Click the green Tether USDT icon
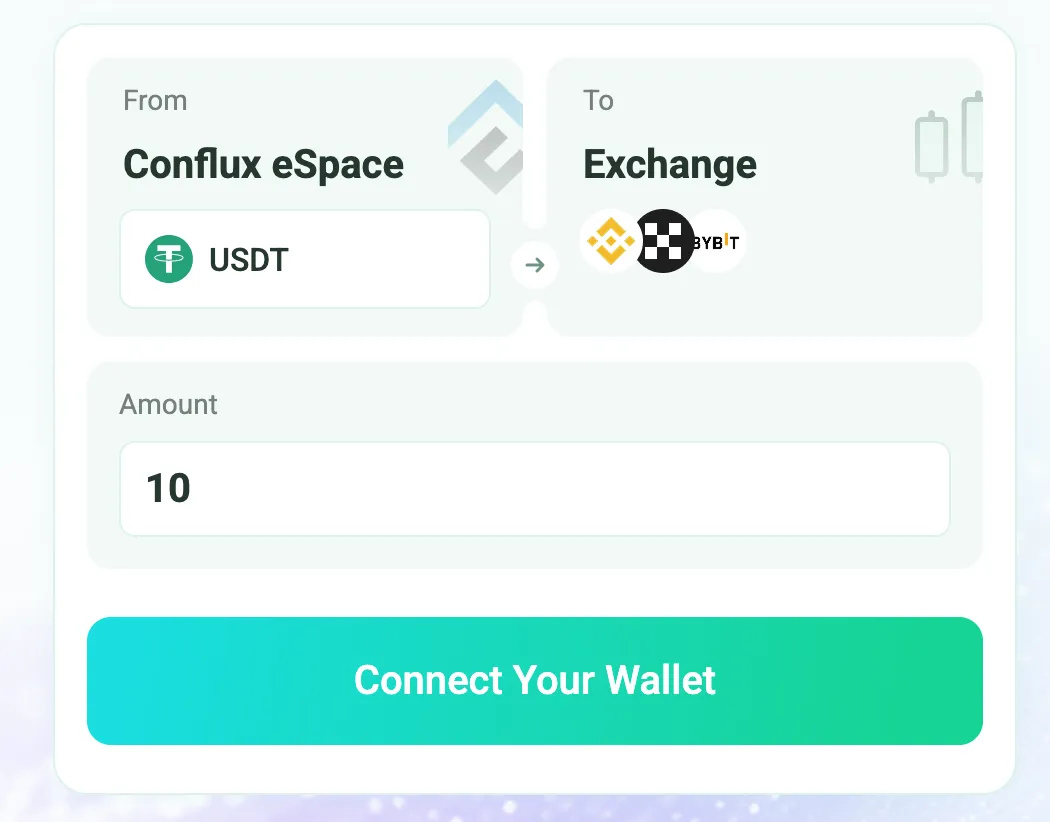The image size is (1050, 822). tap(169, 259)
